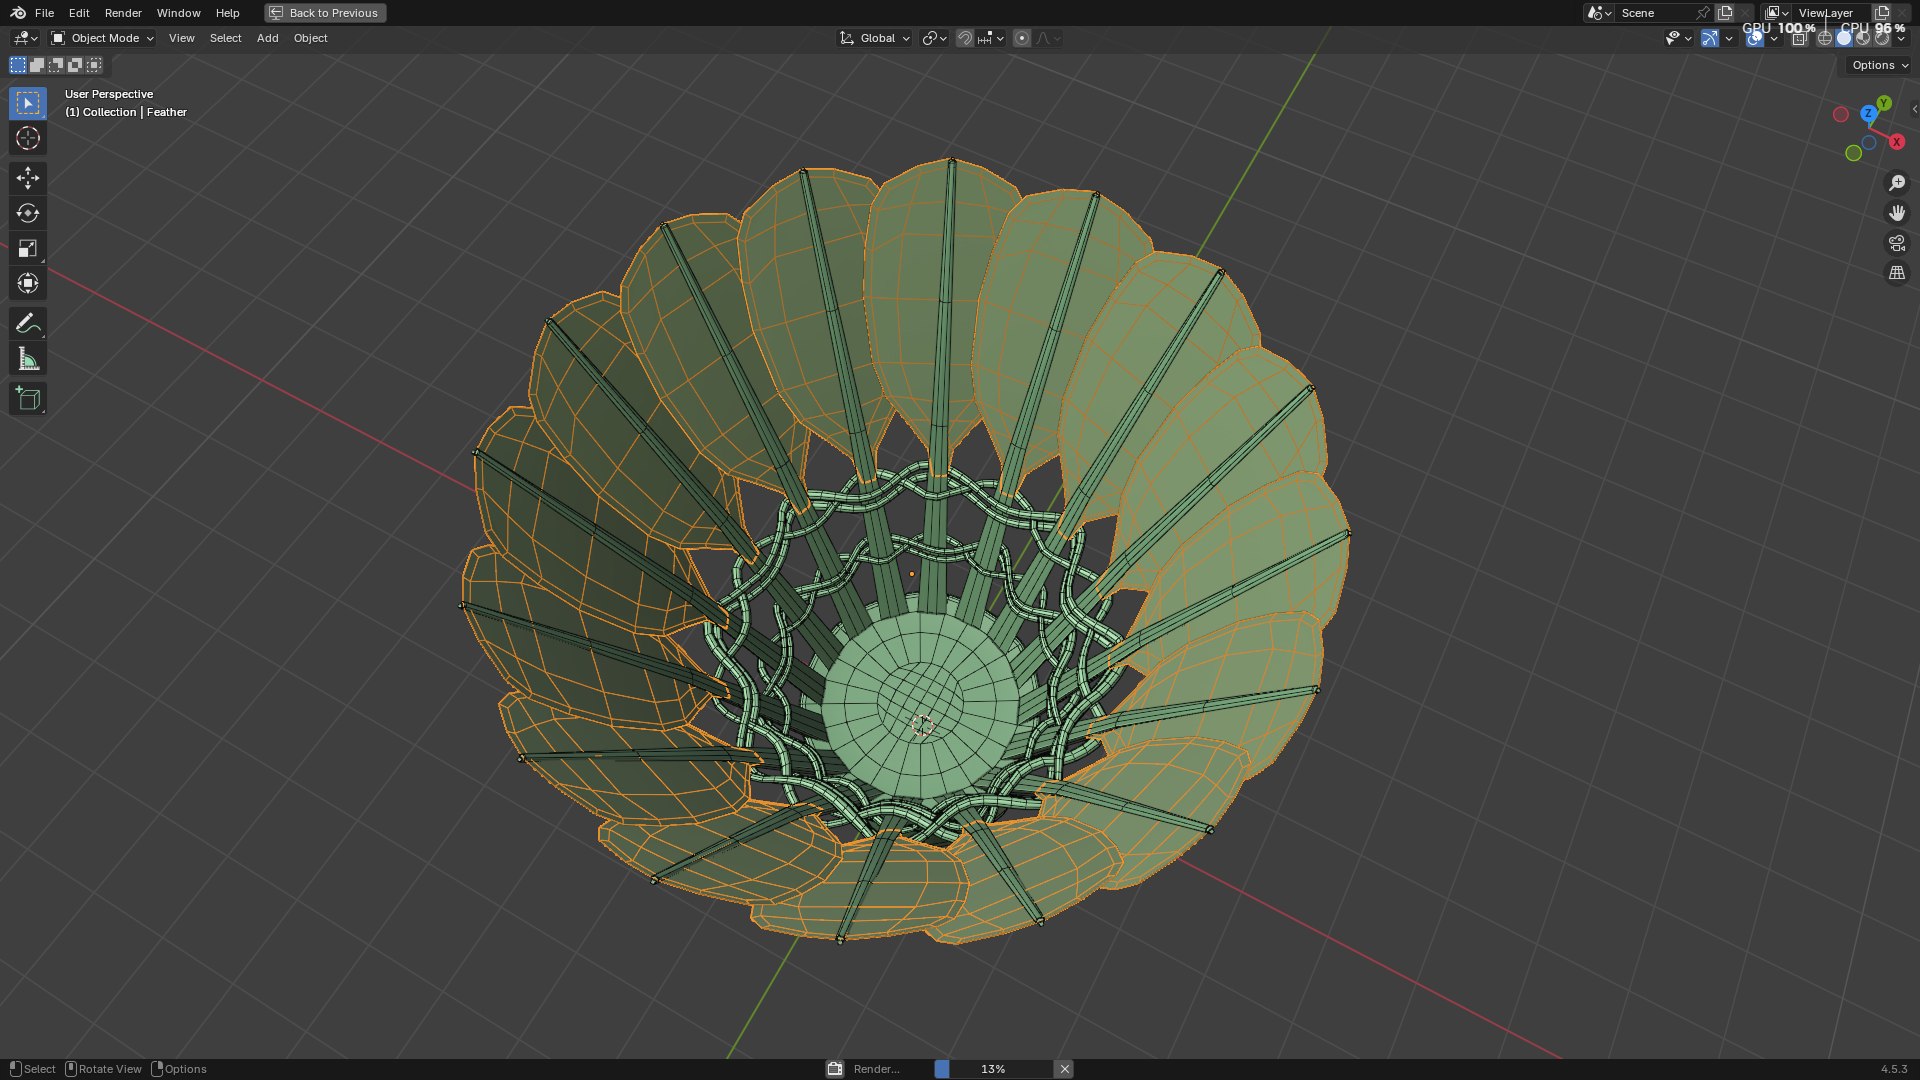Open the Edit menu
This screenshot has width=1920, height=1080.
79,13
